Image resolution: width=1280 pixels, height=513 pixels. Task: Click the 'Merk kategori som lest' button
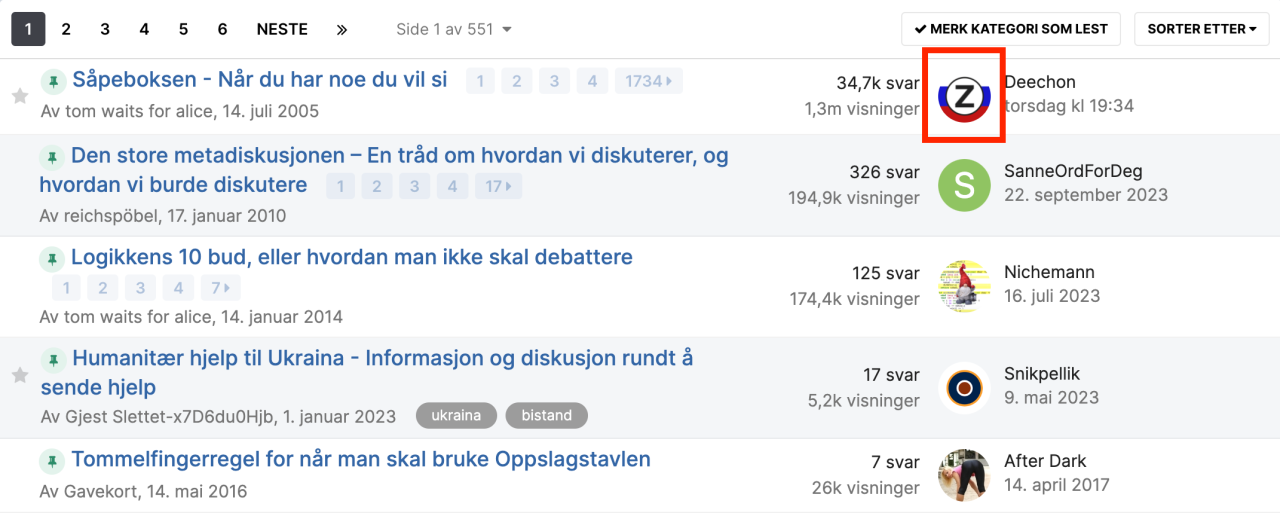click(x=1010, y=29)
